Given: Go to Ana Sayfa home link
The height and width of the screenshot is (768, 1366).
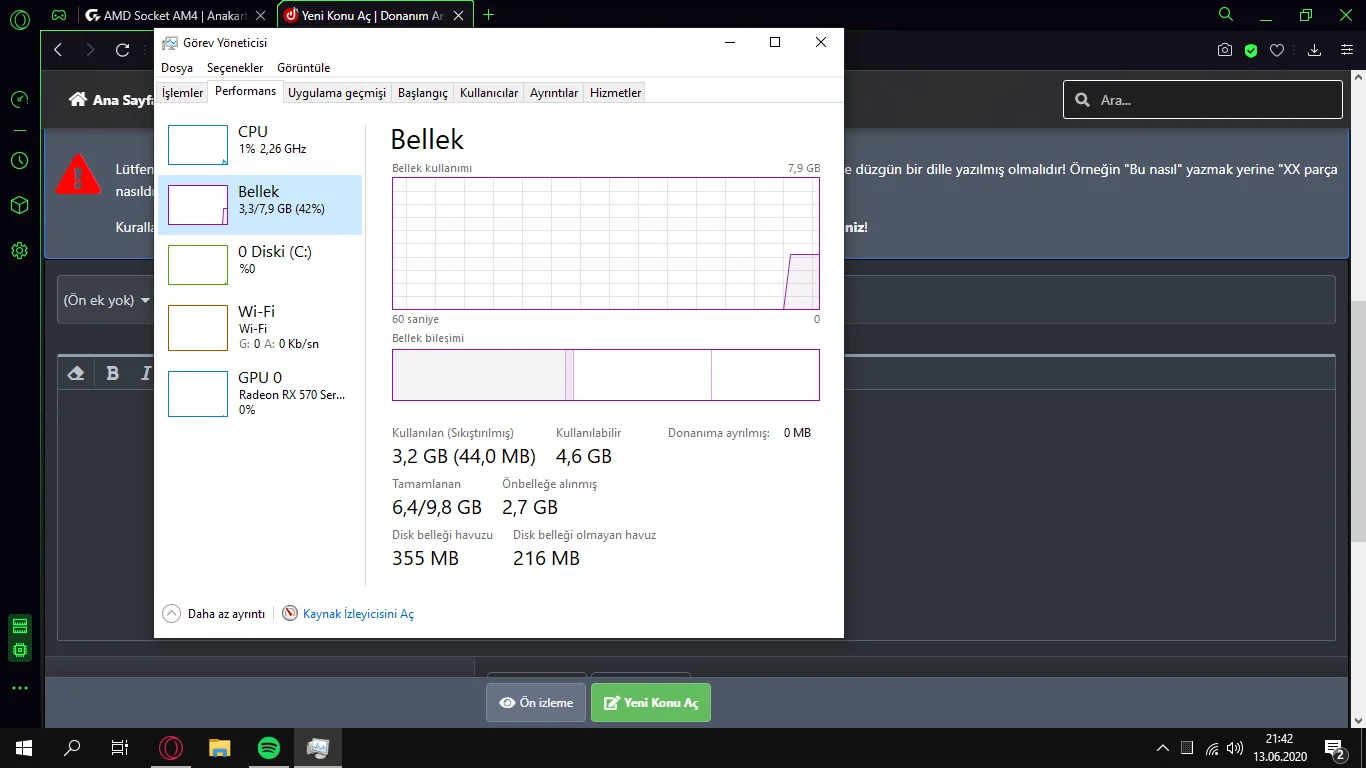Looking at the screenshot, I should (112, 100).
